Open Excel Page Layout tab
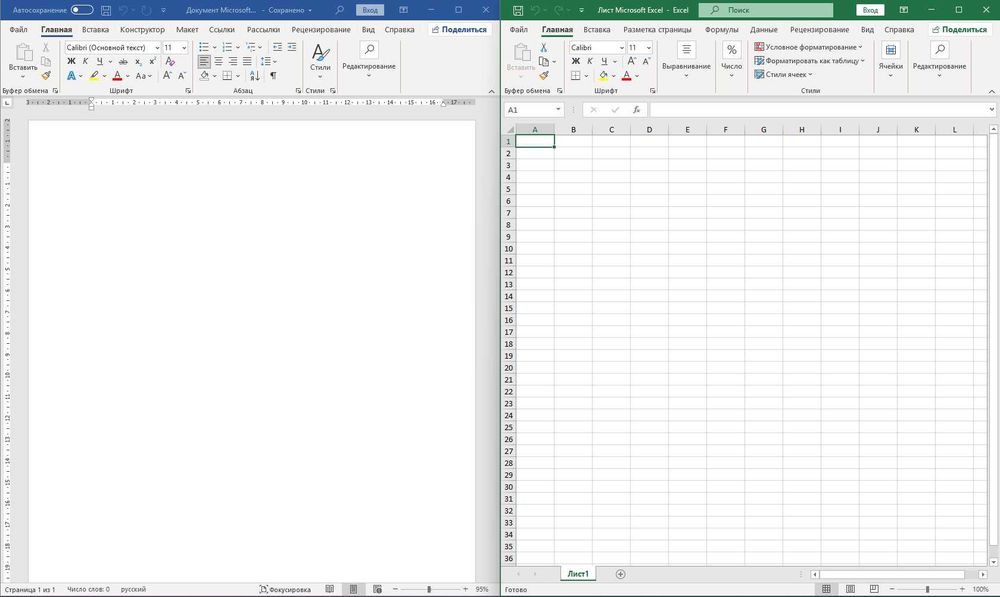The image size is (1000, 597). (657, 29)
